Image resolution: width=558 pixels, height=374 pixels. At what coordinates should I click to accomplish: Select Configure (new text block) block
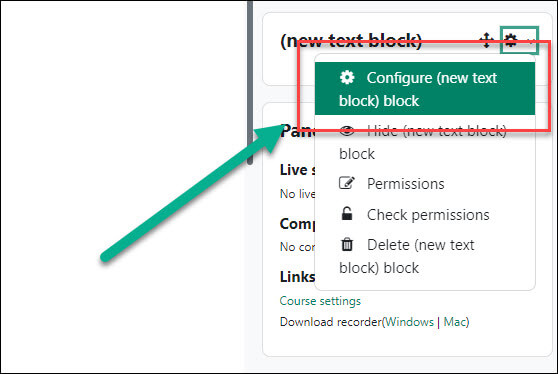click(425, 89)
